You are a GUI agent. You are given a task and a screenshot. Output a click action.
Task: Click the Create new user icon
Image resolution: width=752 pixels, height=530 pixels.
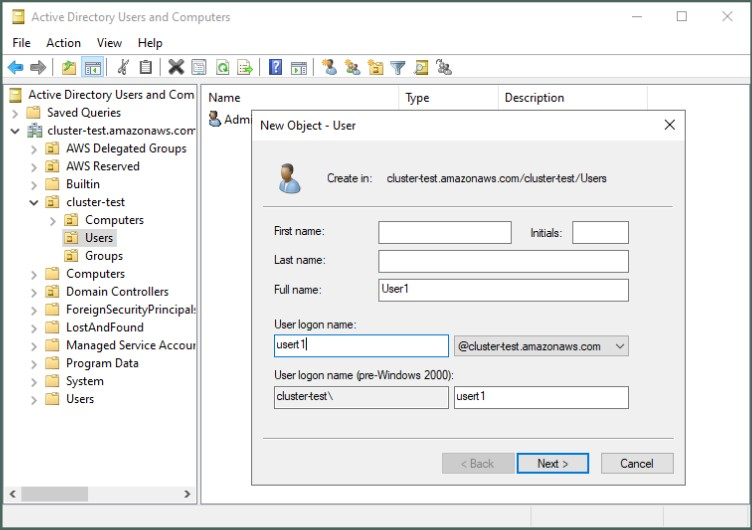329,67
